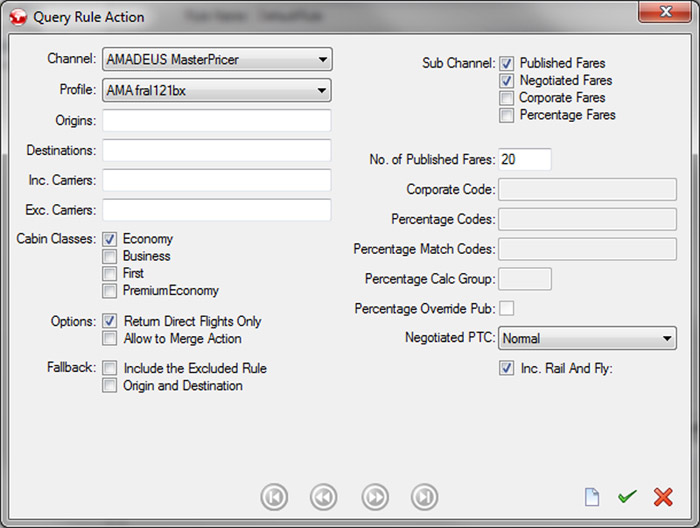
Task: Toggle Return Direct Flights Only option
Action: tap(109, 321)
